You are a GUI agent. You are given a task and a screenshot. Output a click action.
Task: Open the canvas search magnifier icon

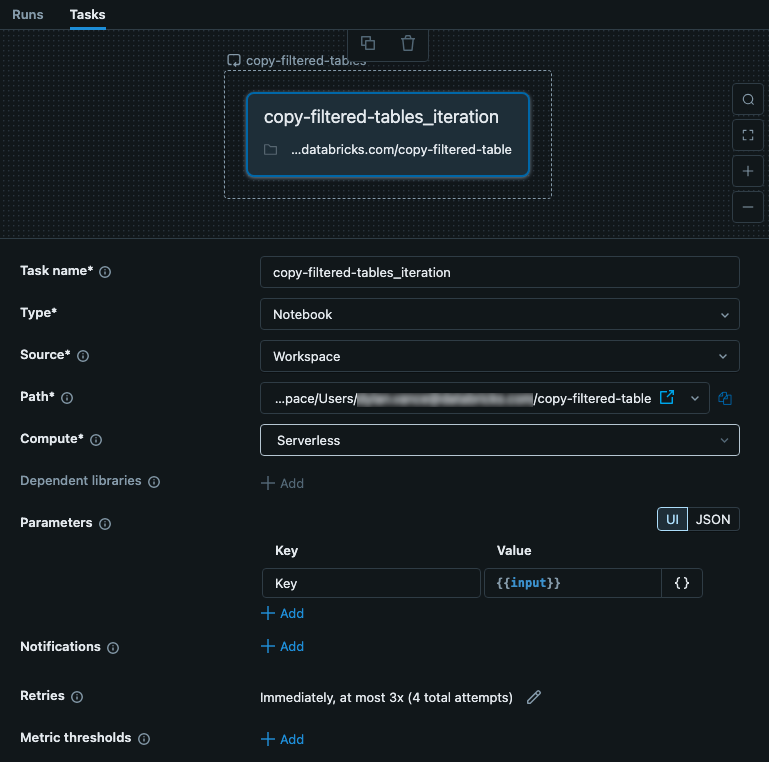[747, 100]
